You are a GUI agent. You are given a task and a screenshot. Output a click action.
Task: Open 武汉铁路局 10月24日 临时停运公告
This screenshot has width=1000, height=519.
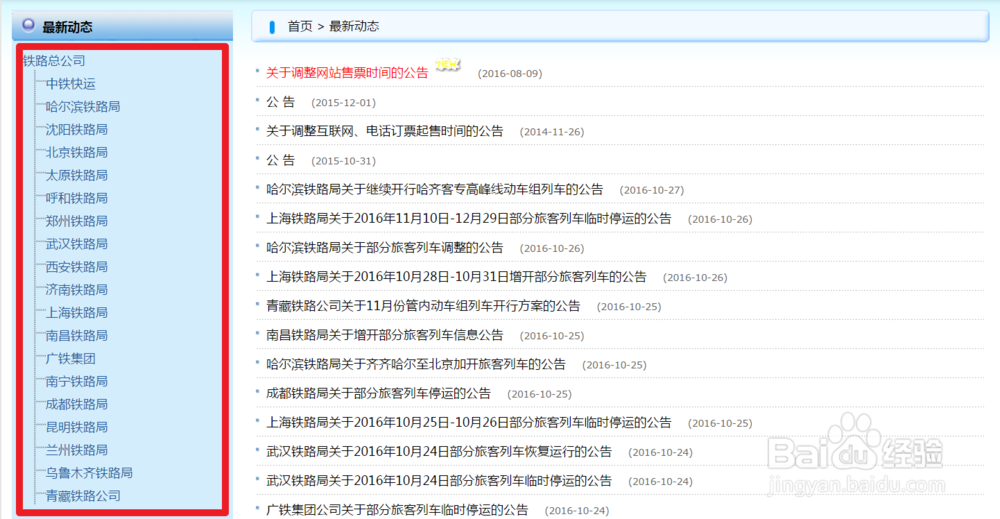pyautogui.click(x=439, y=481)
